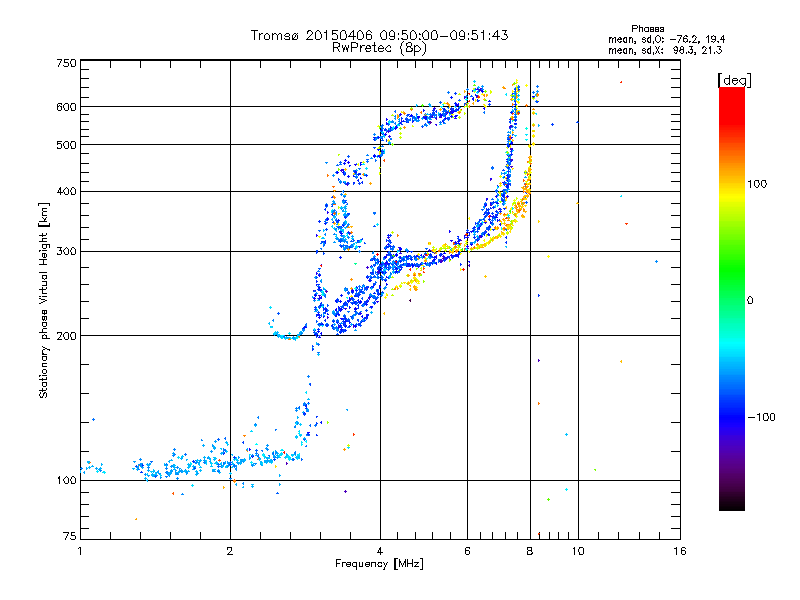This screenshot has height=600, width=800.
Task: Click the x-axis tick label '2'
Action: [x=230, y=551]
